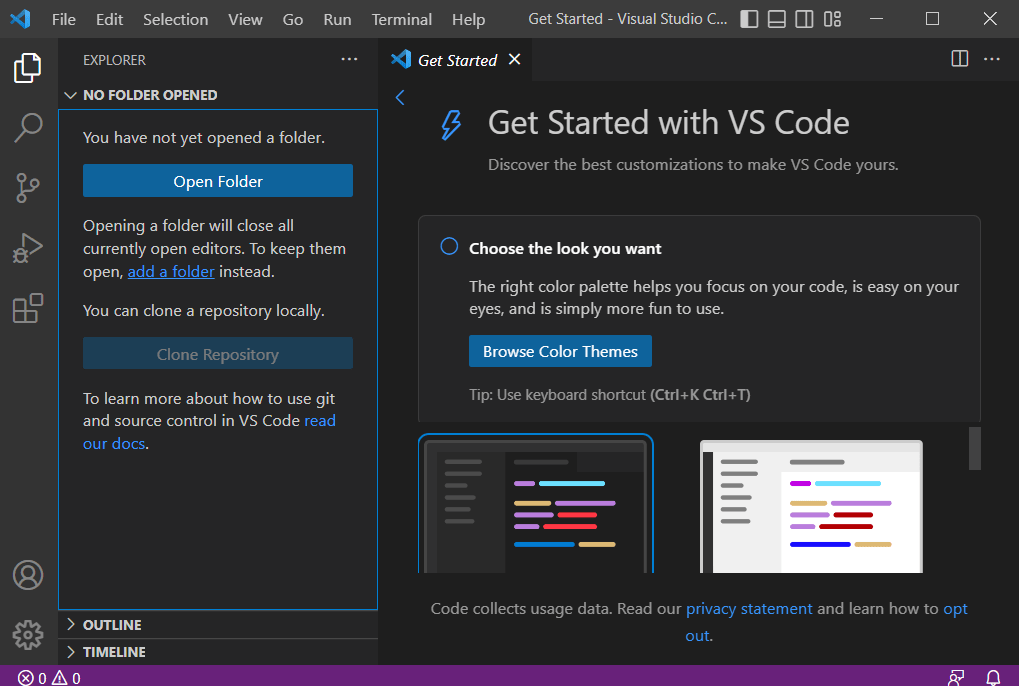Open the Explorer view in activity bar
This screenshot has width=1019, height=686.
coord(28,68)
